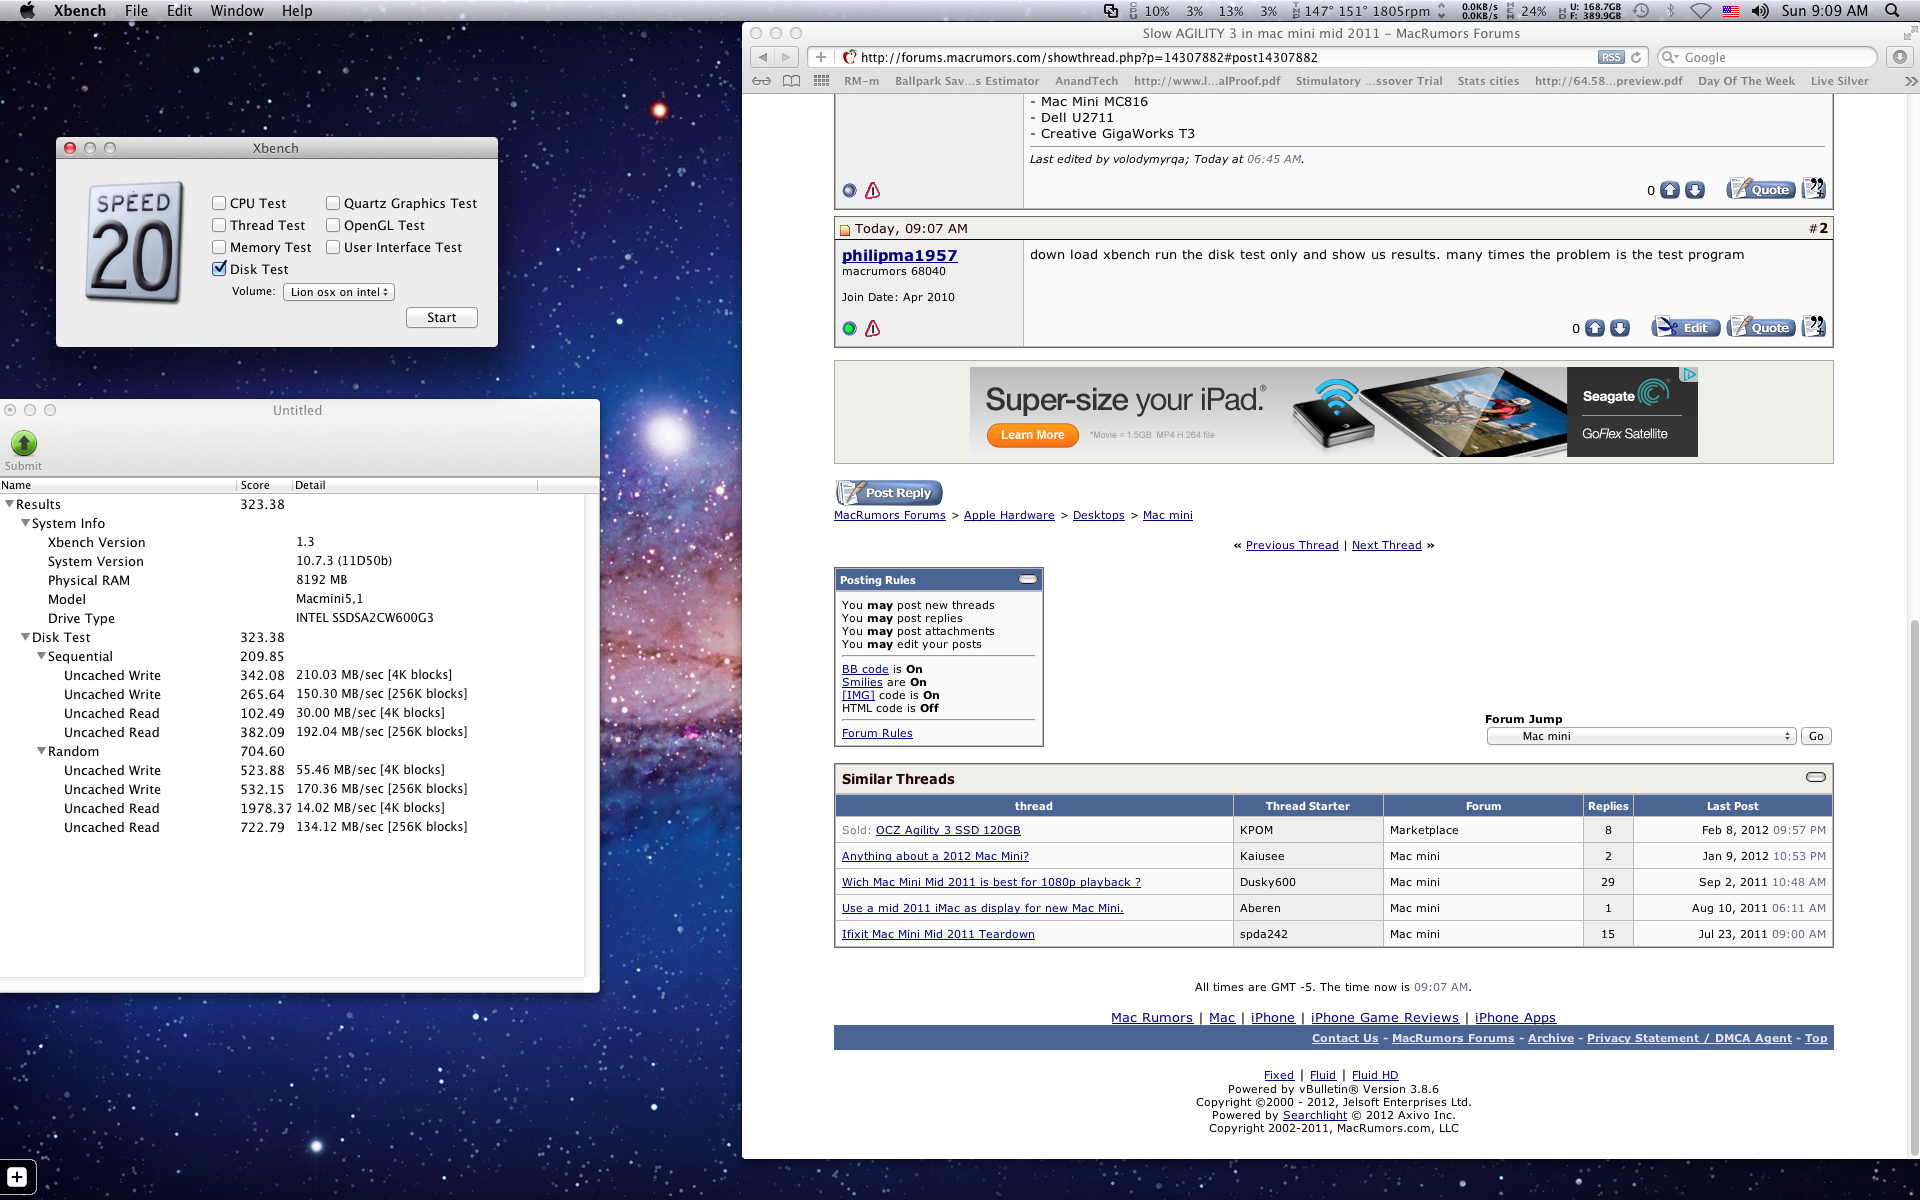
Task: Go forward in Safari
Action: 787,57
